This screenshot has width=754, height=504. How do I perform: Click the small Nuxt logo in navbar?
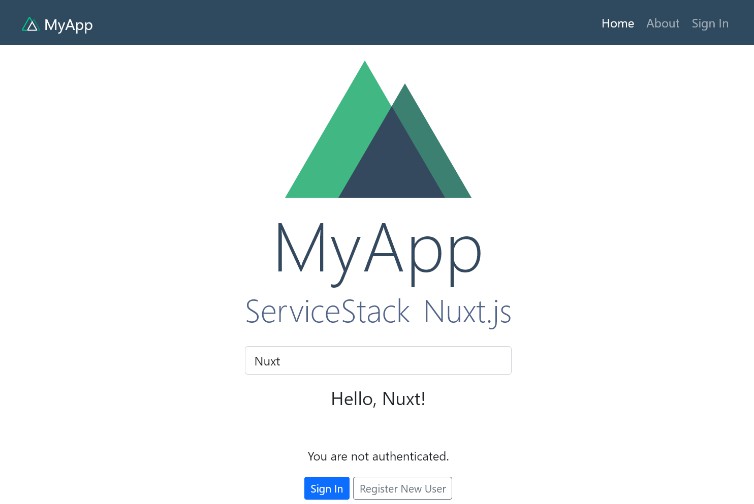(30, 24)
